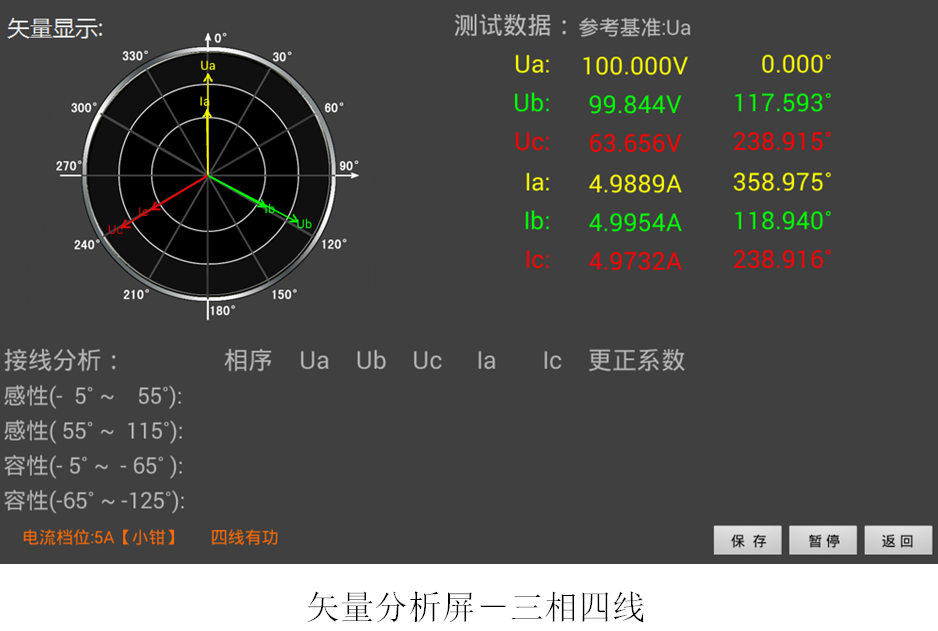This screenshot has height=631, width=938.
Task: Toggle the 四线有功 mode label
Action: 244,538
